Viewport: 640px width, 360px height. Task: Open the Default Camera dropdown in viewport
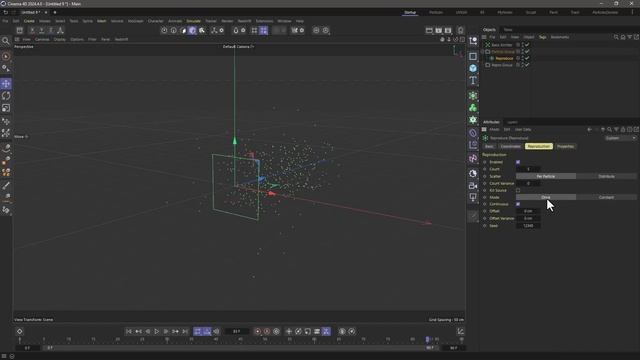pos(238,47)
